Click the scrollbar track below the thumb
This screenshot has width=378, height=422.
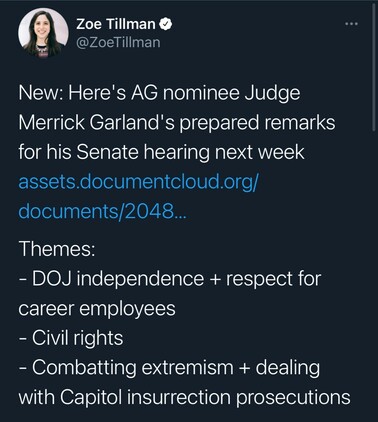pos(374,277)
